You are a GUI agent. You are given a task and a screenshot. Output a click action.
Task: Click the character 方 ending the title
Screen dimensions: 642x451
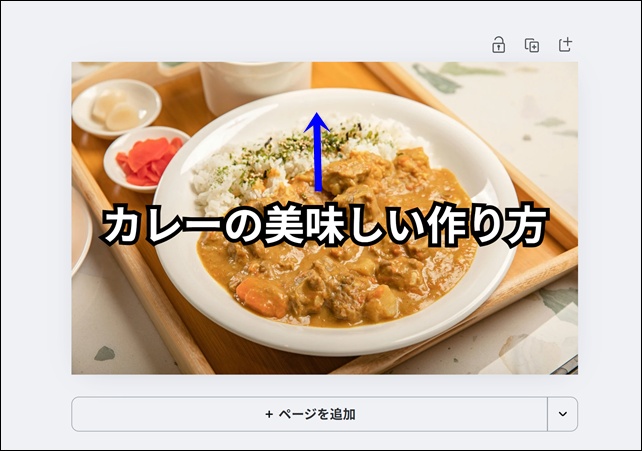pyautogui.click(x=527, y=226)
